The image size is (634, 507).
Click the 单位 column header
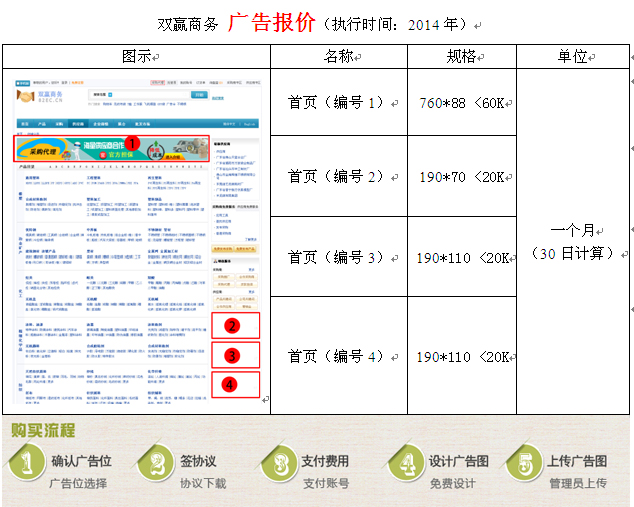[573, 56]
